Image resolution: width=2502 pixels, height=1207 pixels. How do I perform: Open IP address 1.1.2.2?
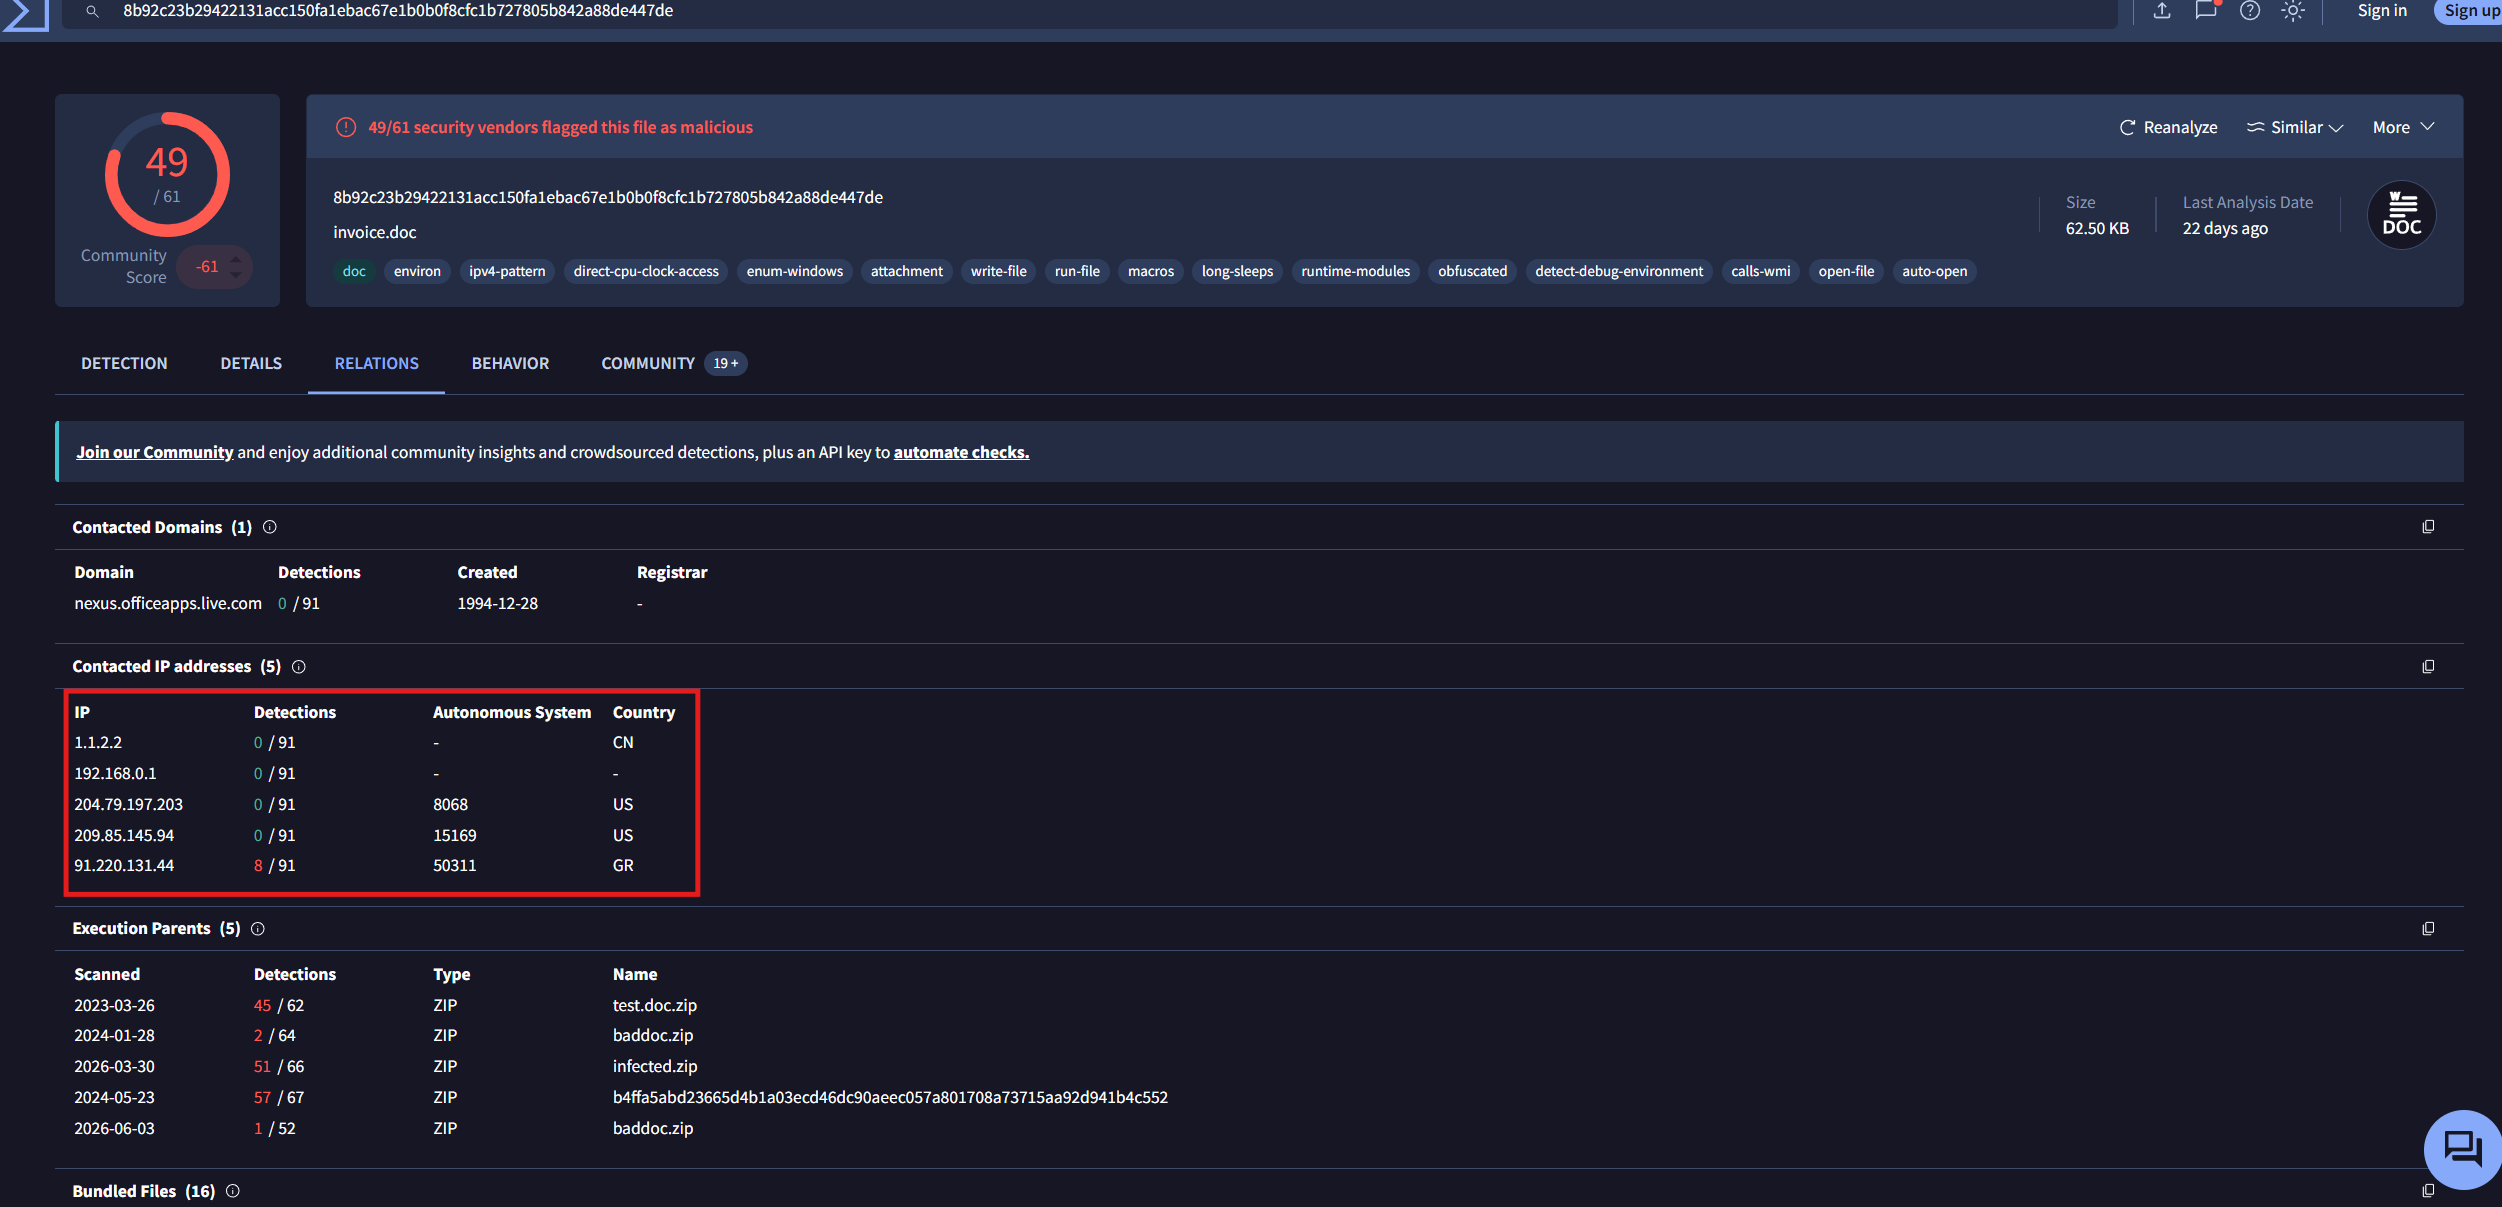click(x=98, y=742)
